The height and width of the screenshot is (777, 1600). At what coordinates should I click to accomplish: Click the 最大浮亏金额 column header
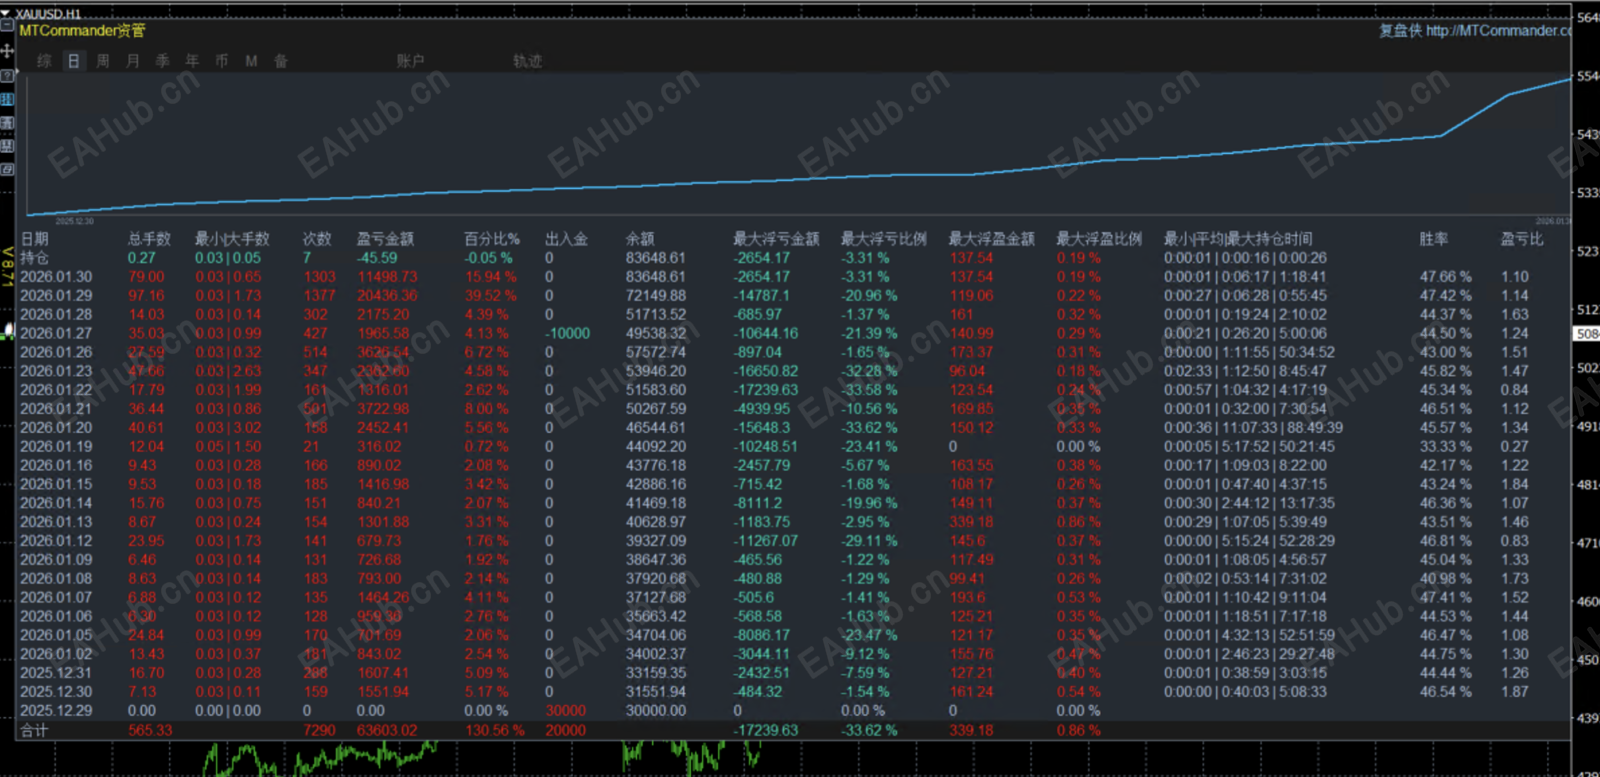(776, 239)
